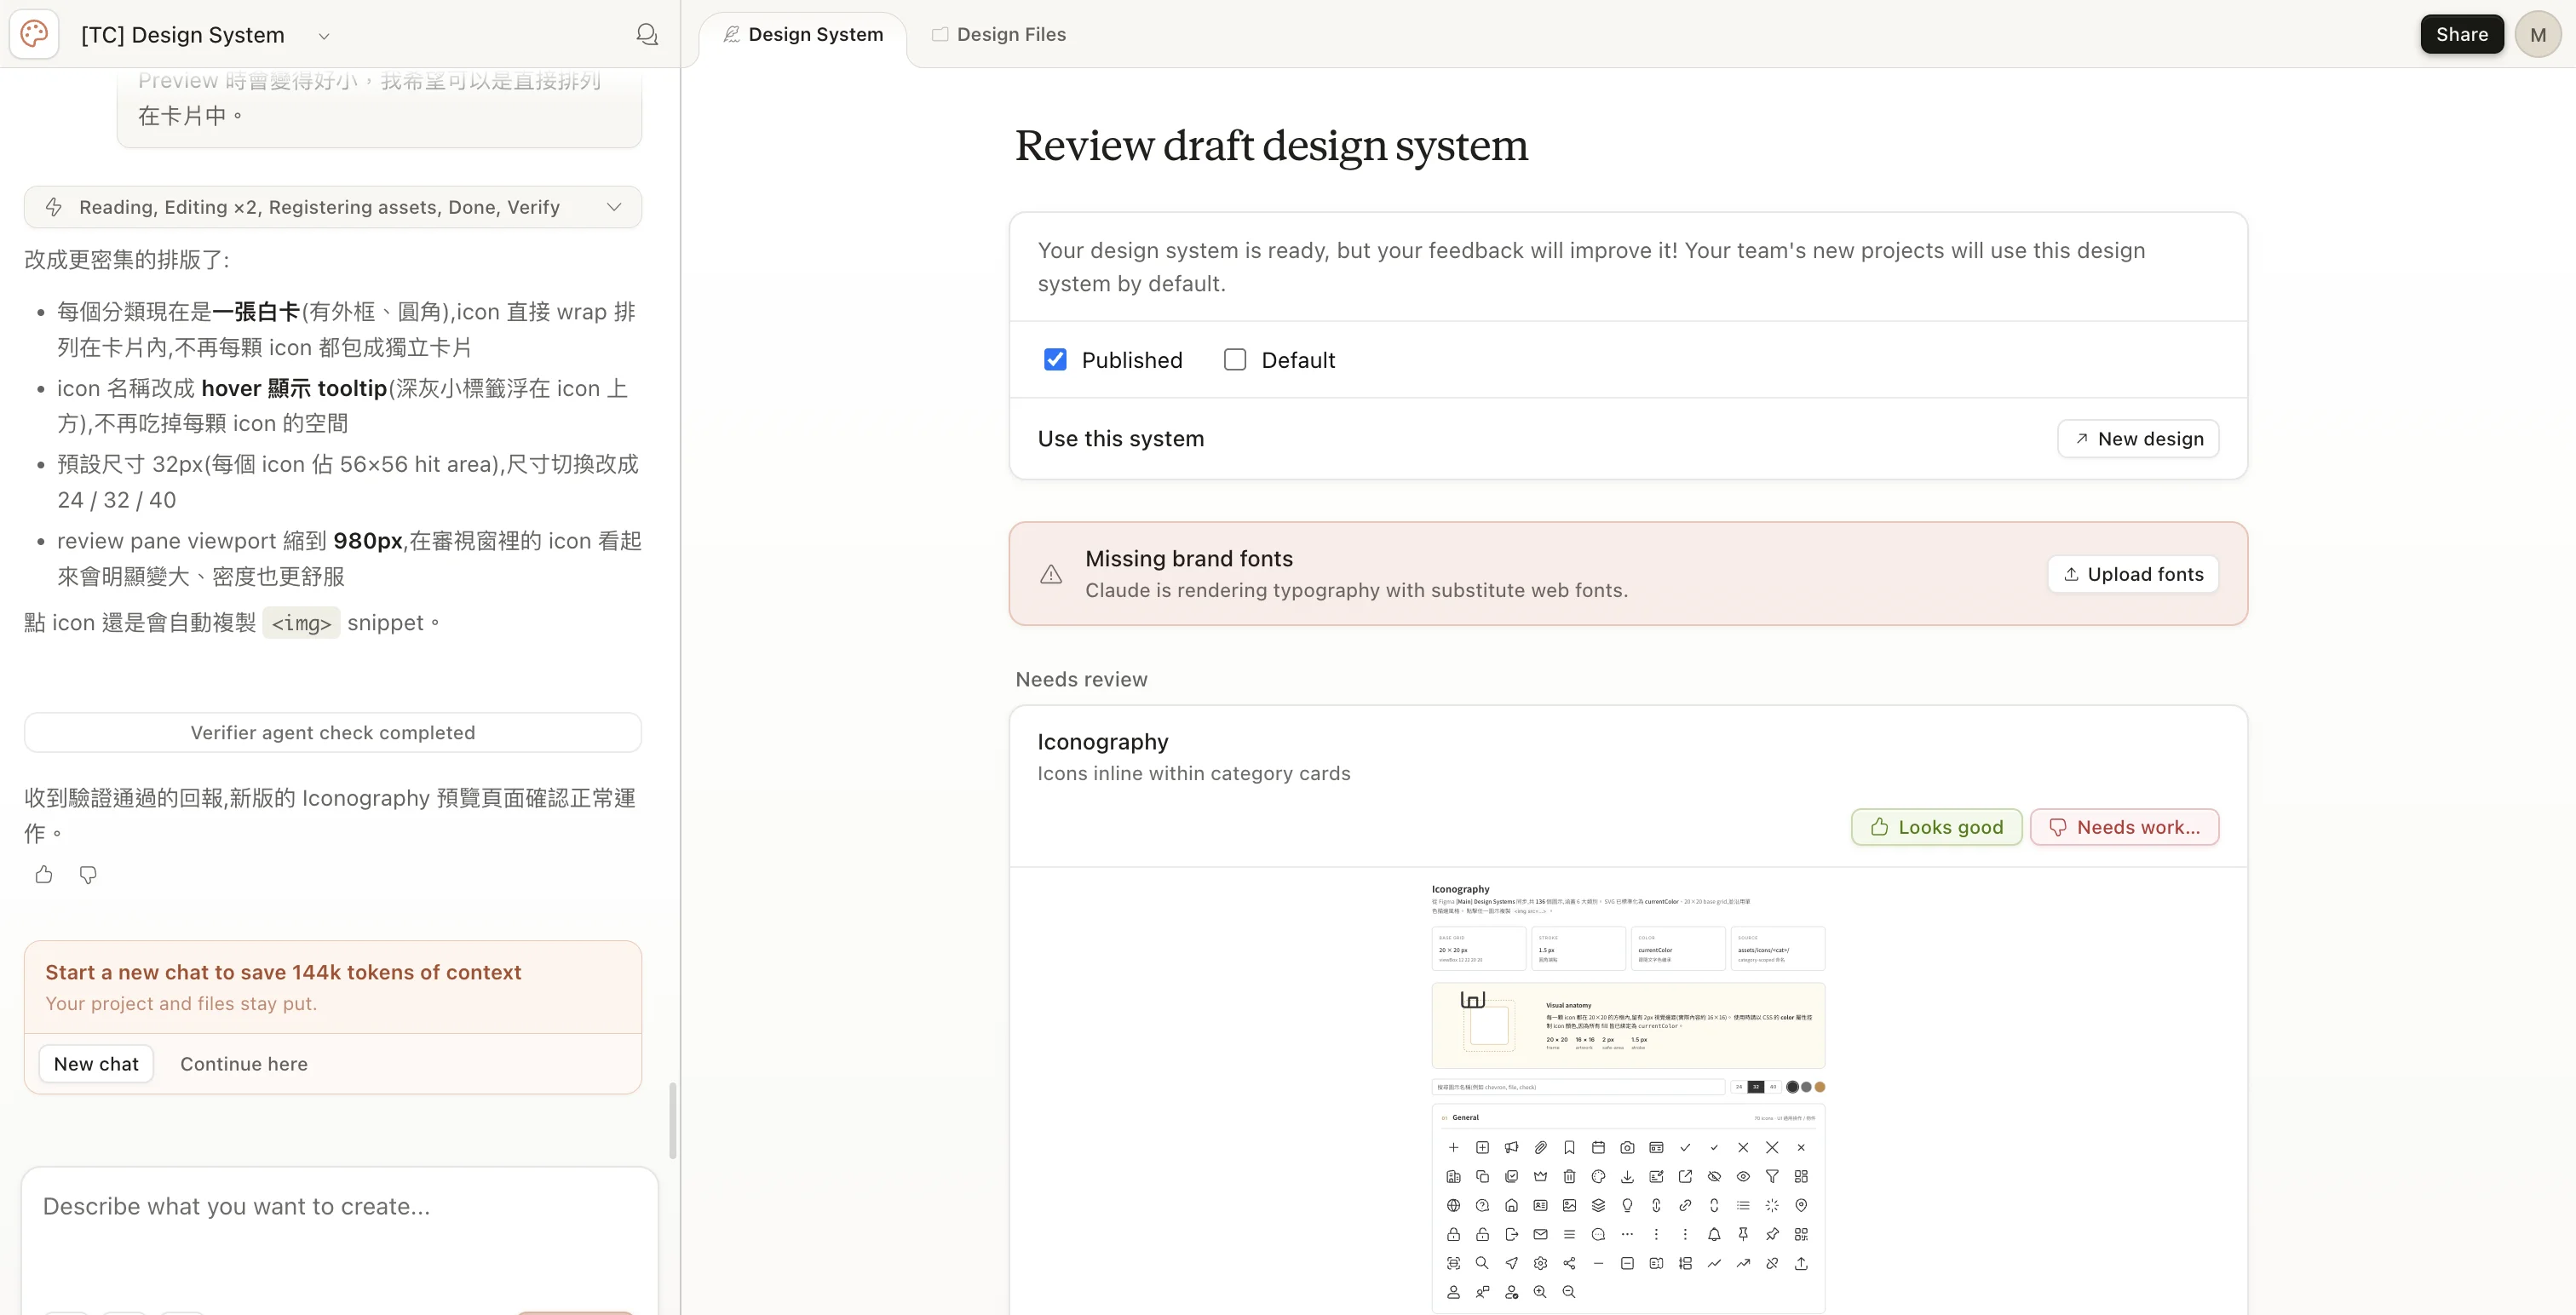Start a New chat
Image resolution: width=2576 pixels, height=1315 pixels.
pyautogui.click(x=96, y=1064)
